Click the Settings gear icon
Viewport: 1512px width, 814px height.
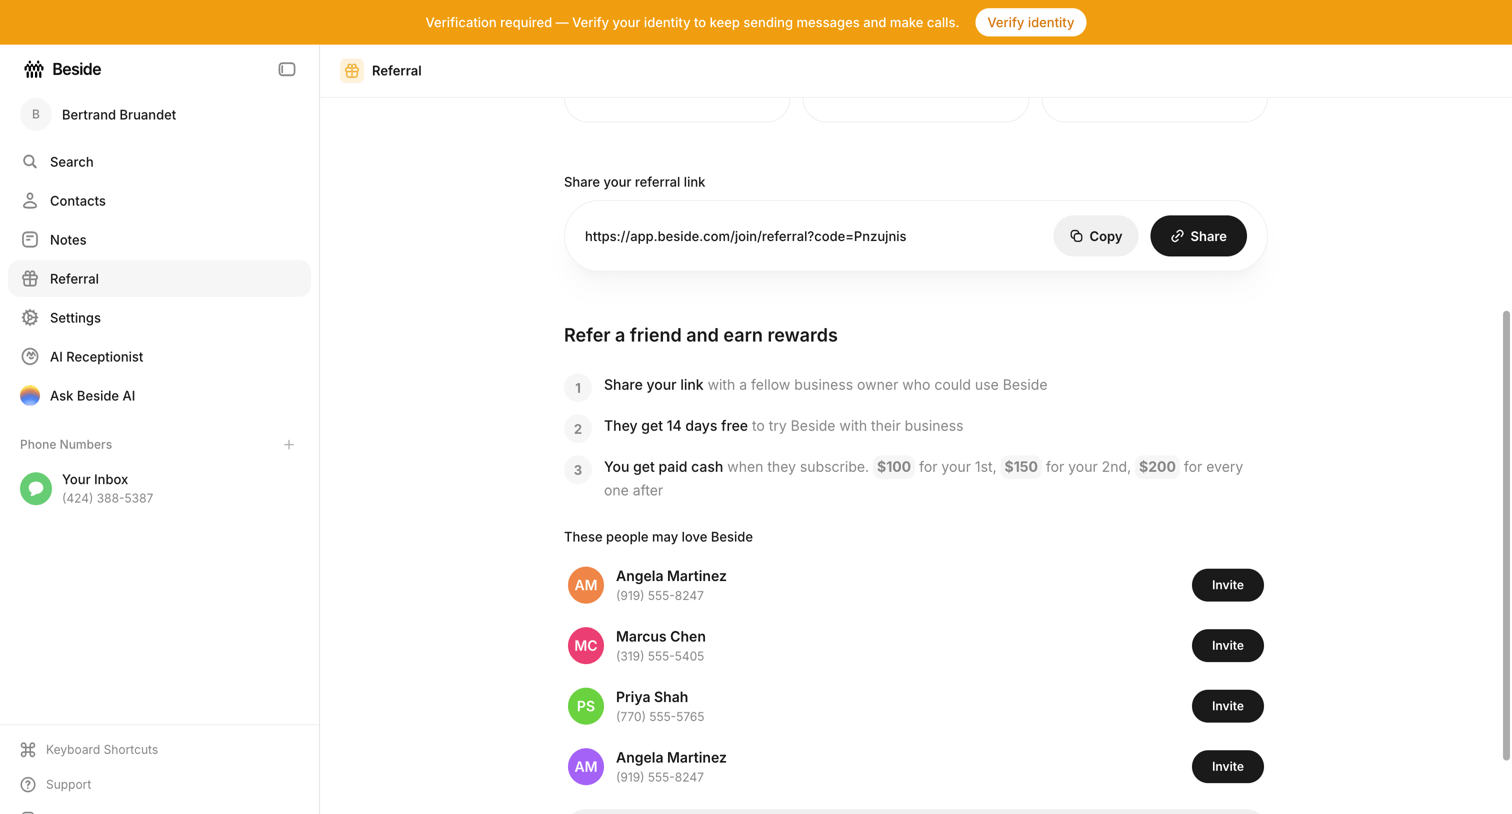coord(30,318)
